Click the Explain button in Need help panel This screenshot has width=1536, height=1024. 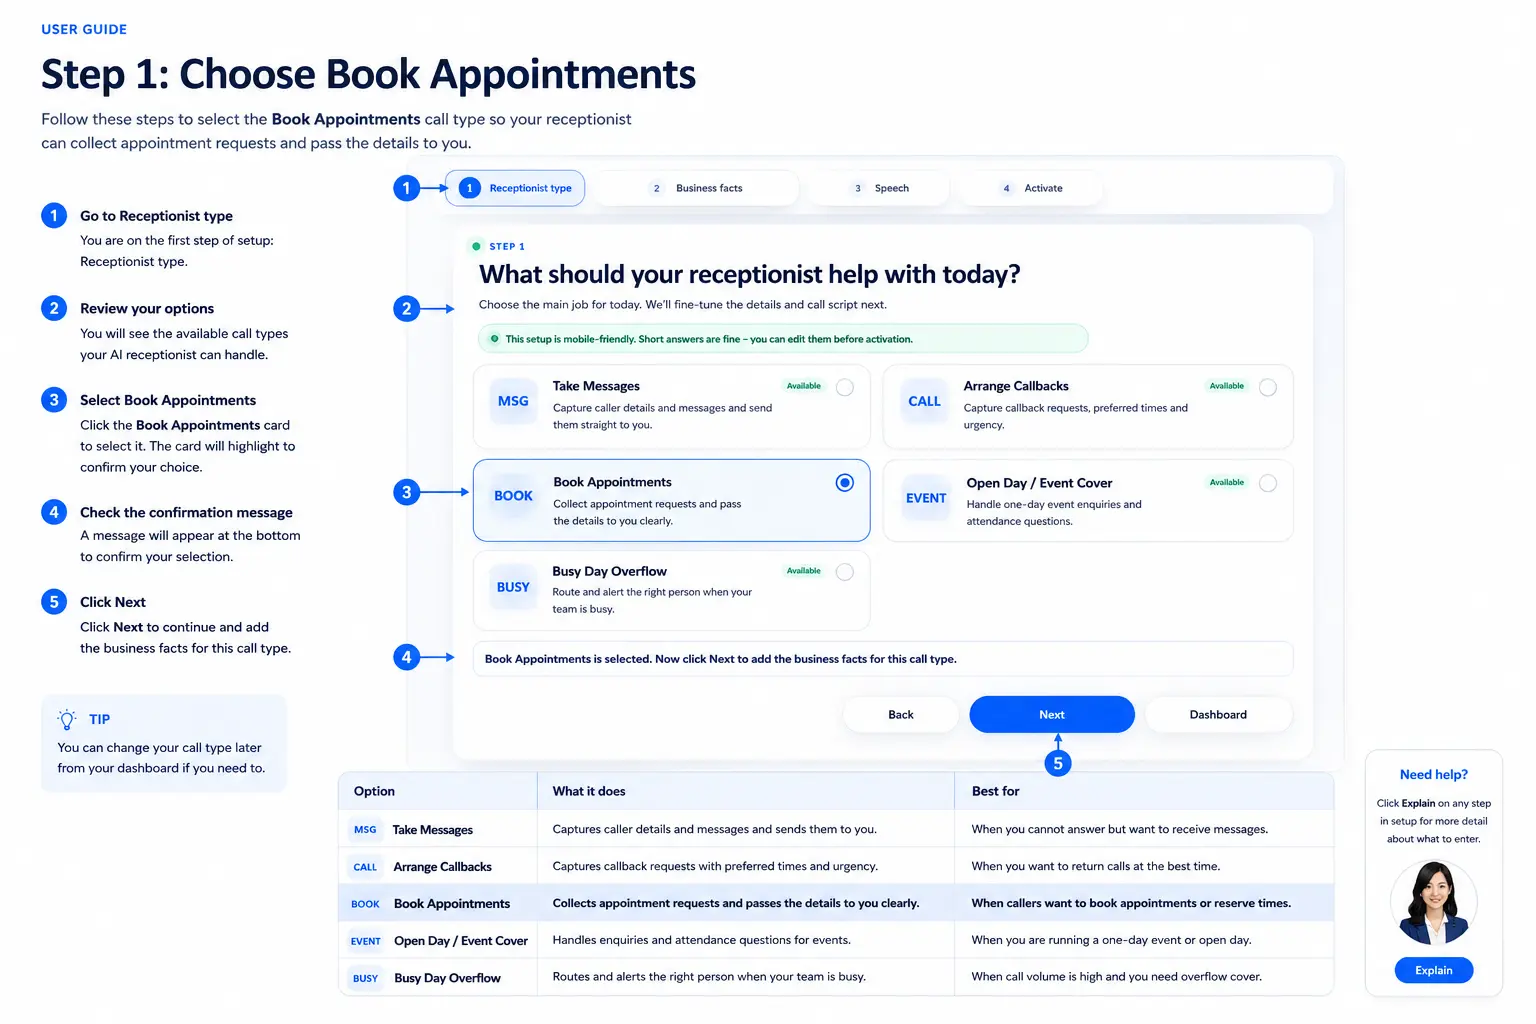coord(1434,970)
